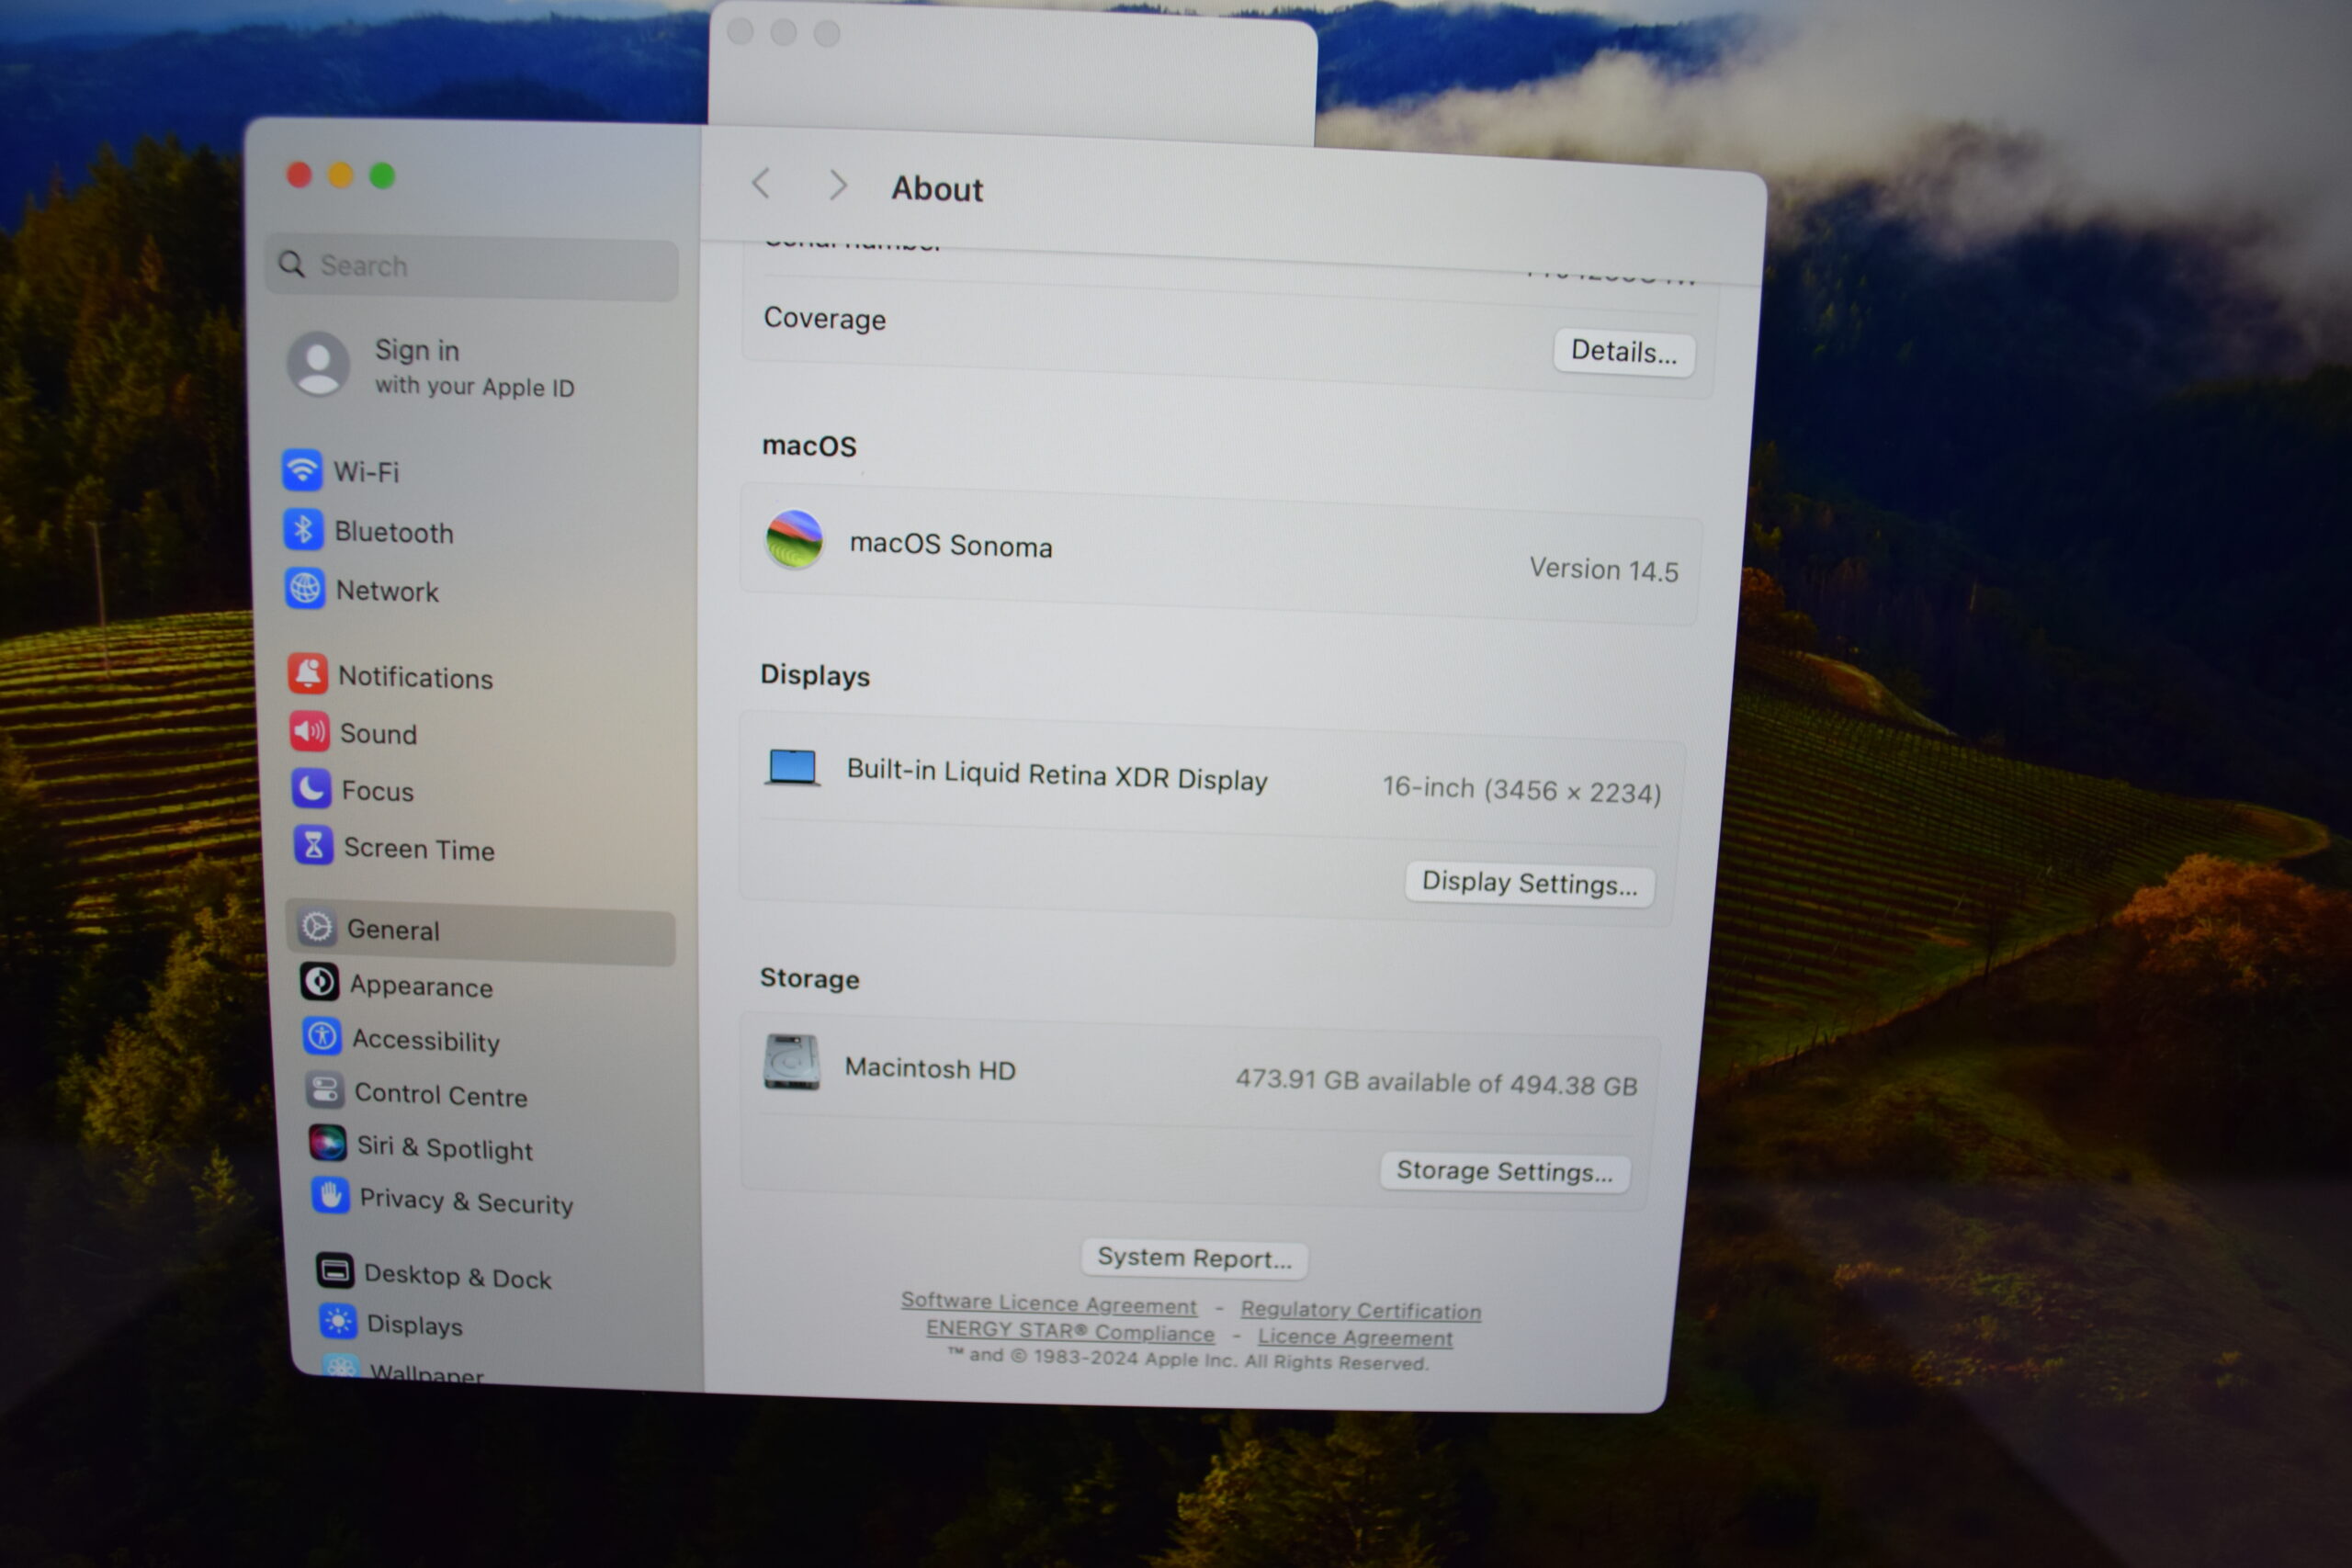Click the Displays sun icon in sidebar
Image resolution: width=2352 pixels, height=1568 pixels.
(x=338, y=1322)
